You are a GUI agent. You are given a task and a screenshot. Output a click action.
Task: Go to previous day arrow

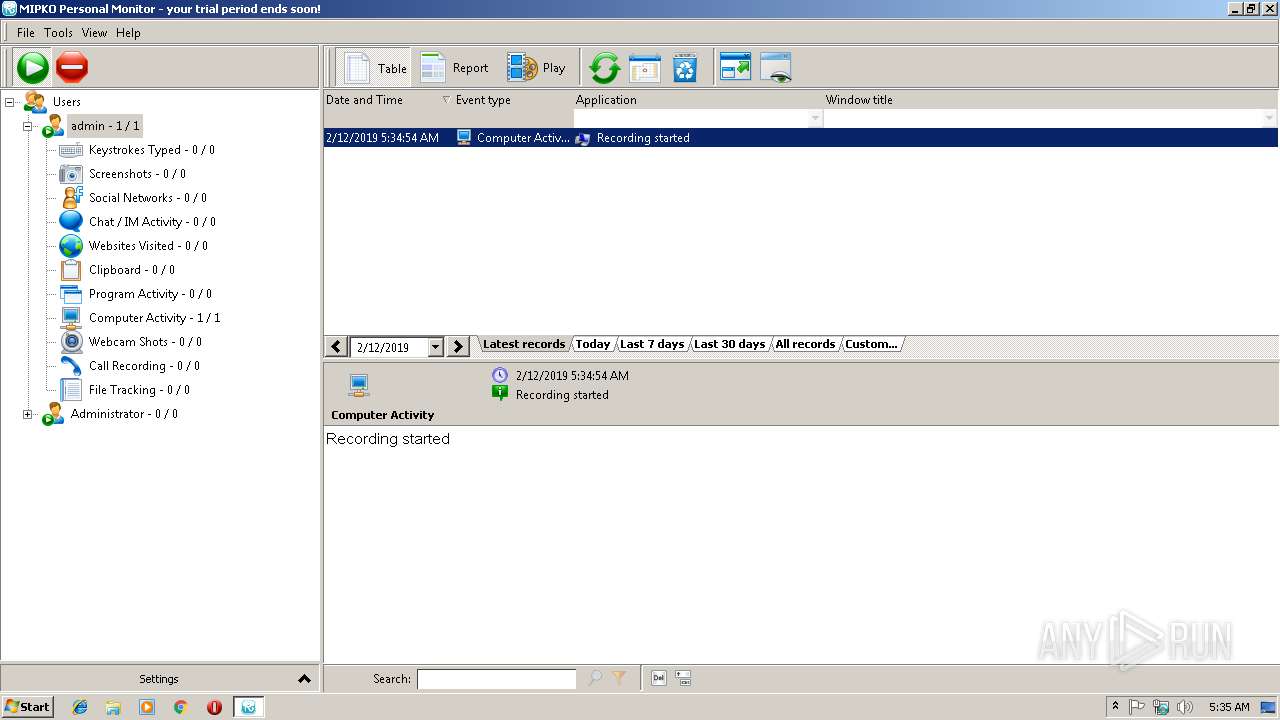pyautogui.click(x=337, y=347)
